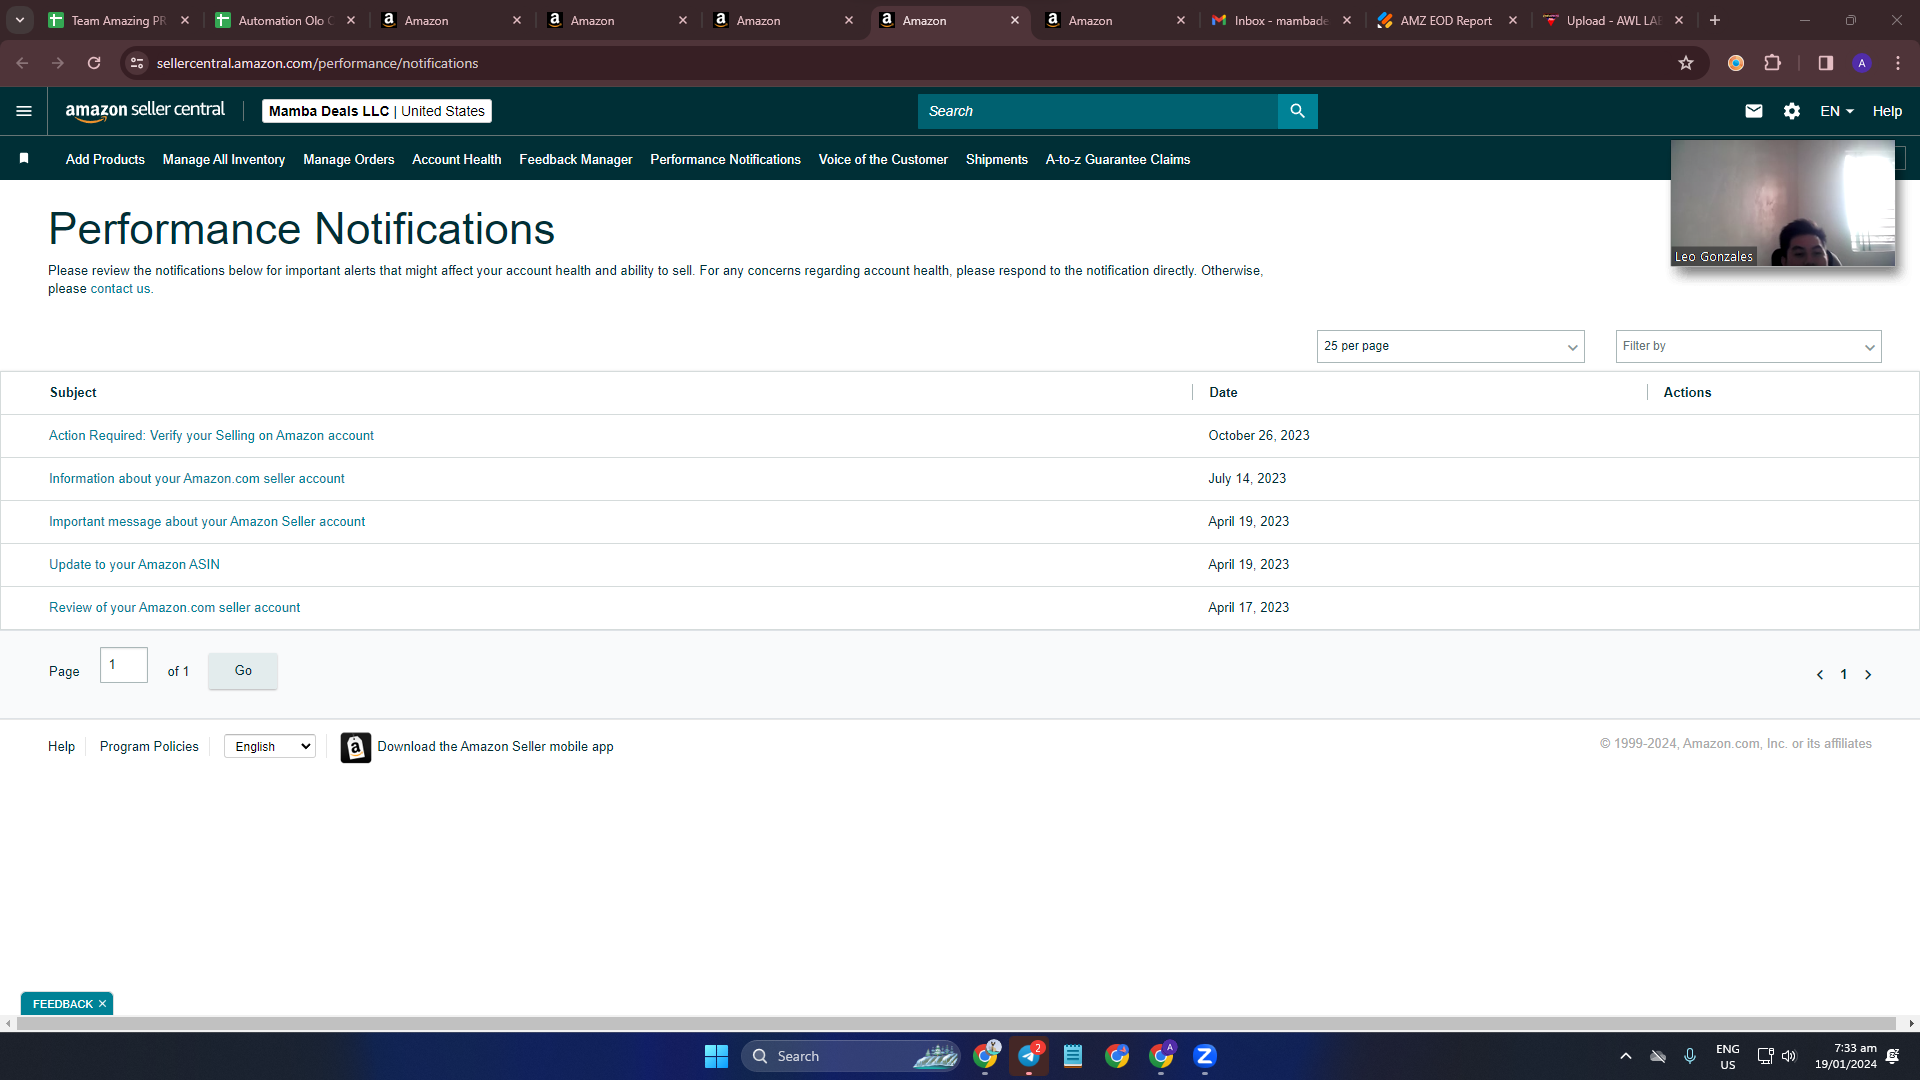
Task: Click the bookmark flag icon in nav bar
Action: point(24,159)
